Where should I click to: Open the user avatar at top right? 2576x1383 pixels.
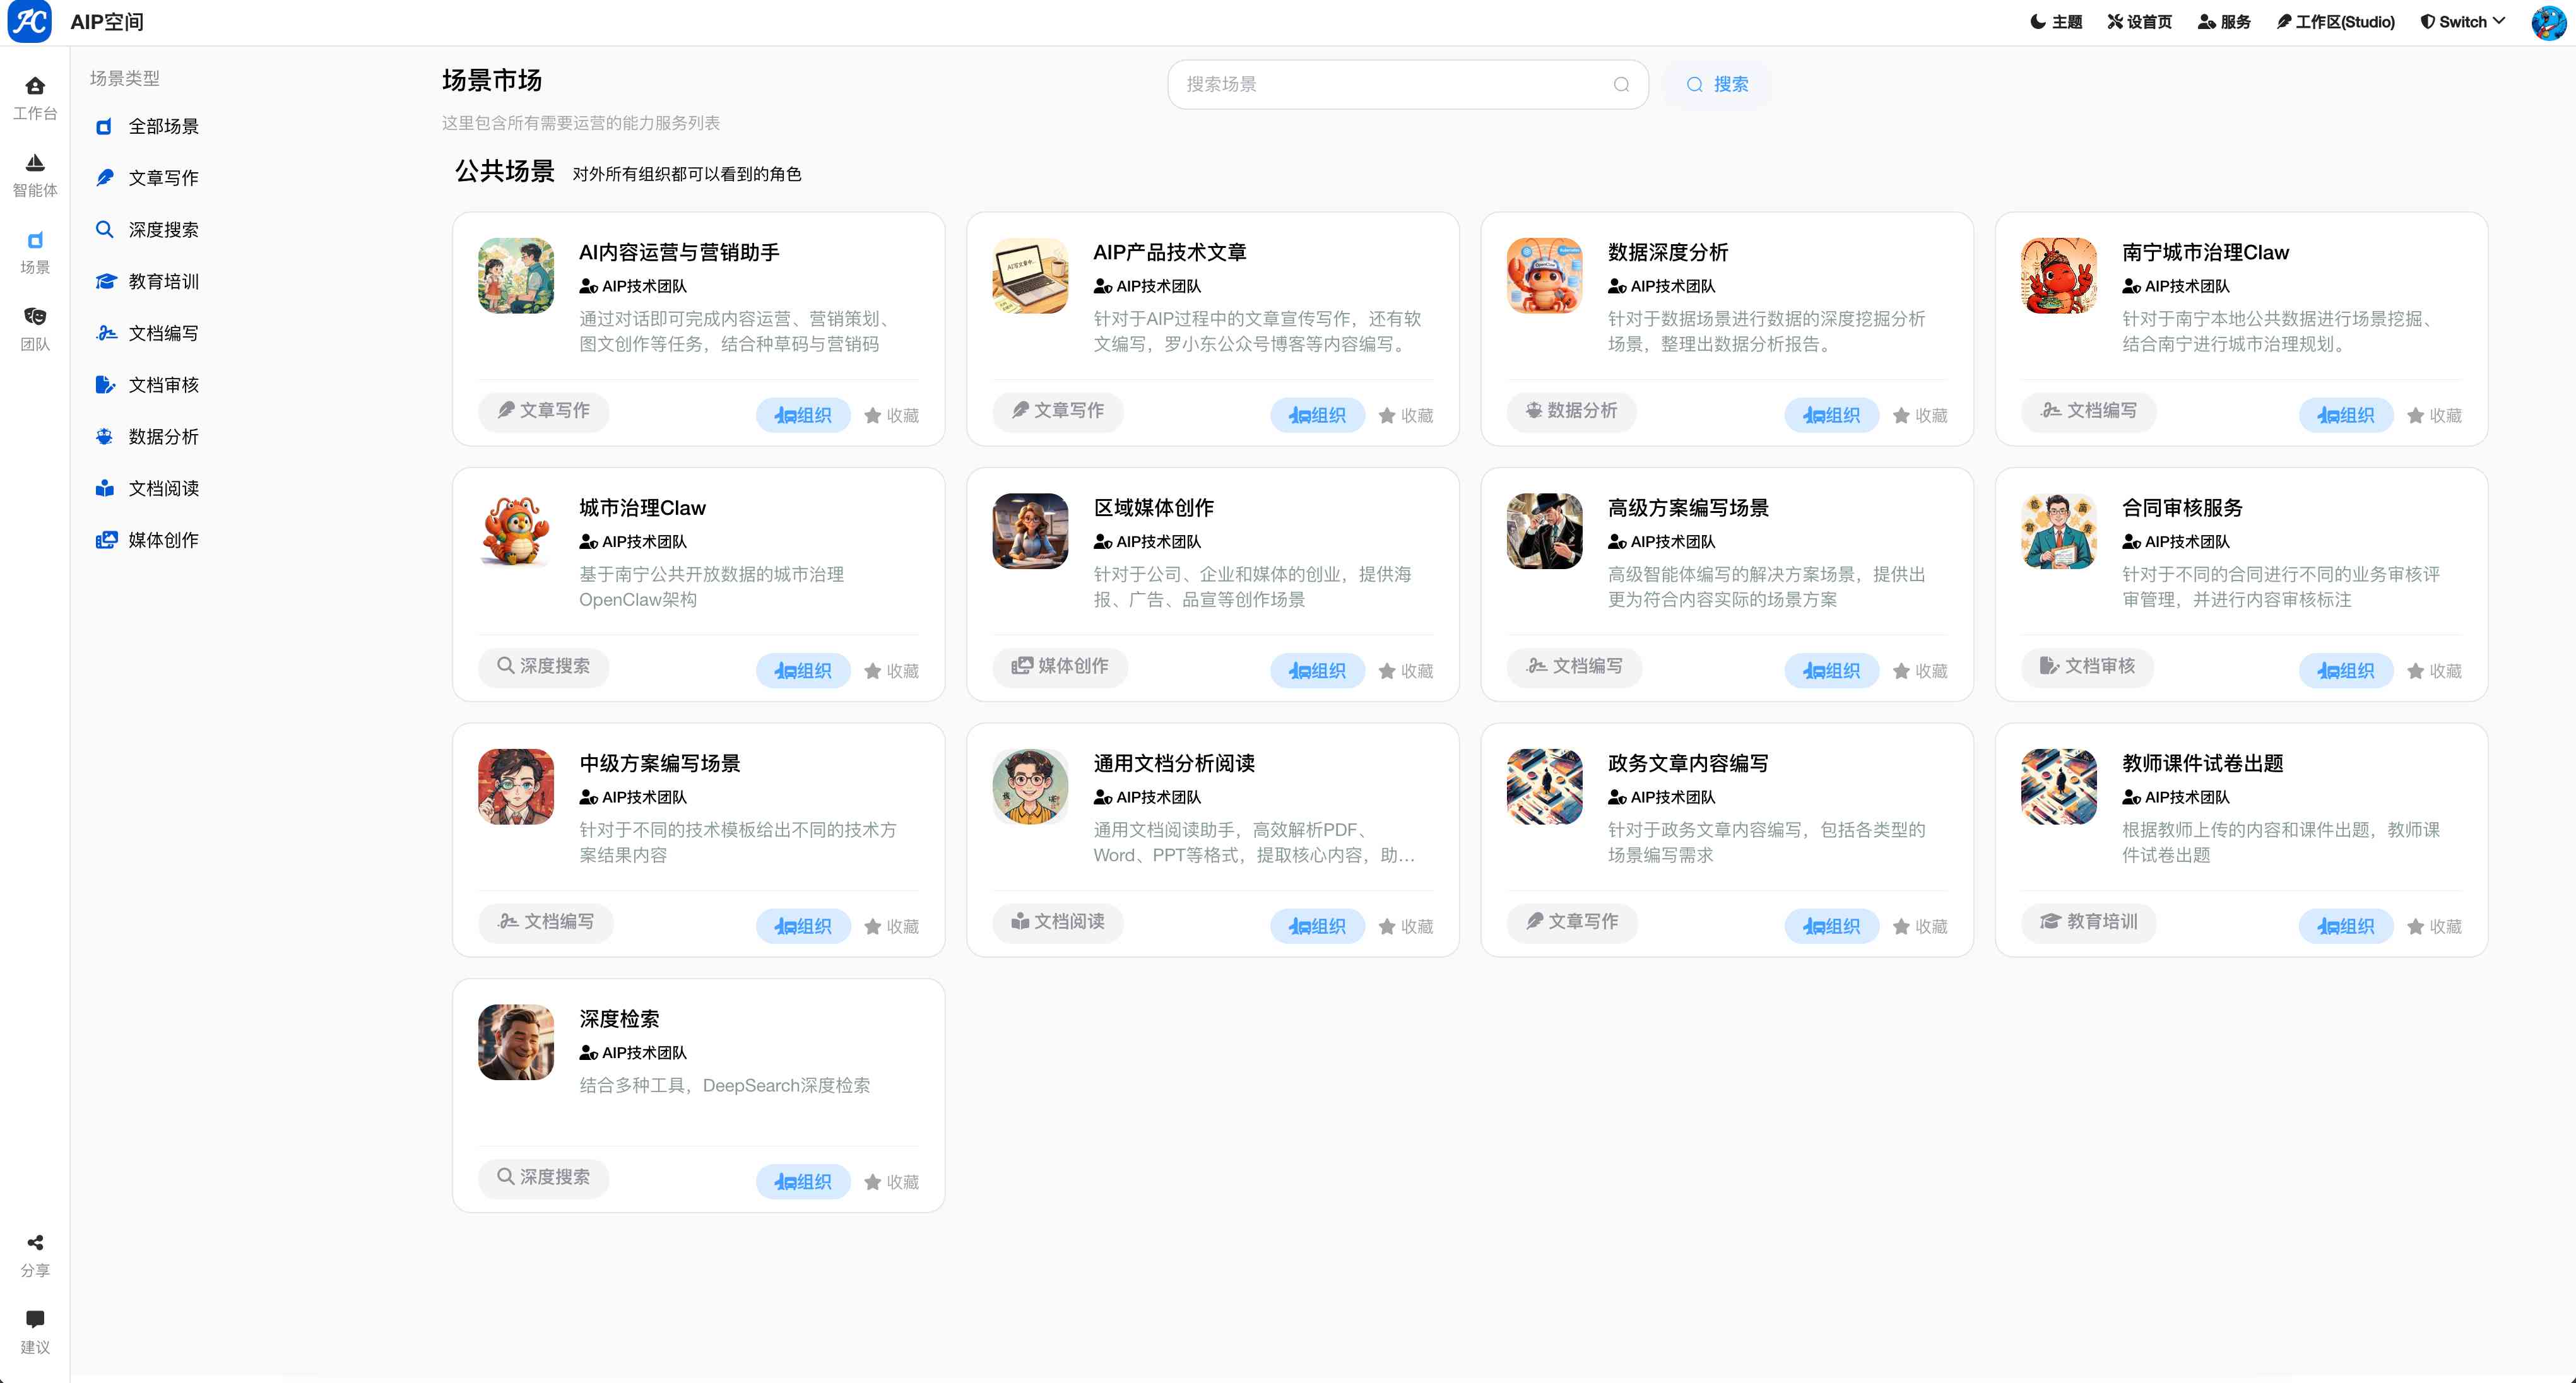coord(2548,22)
